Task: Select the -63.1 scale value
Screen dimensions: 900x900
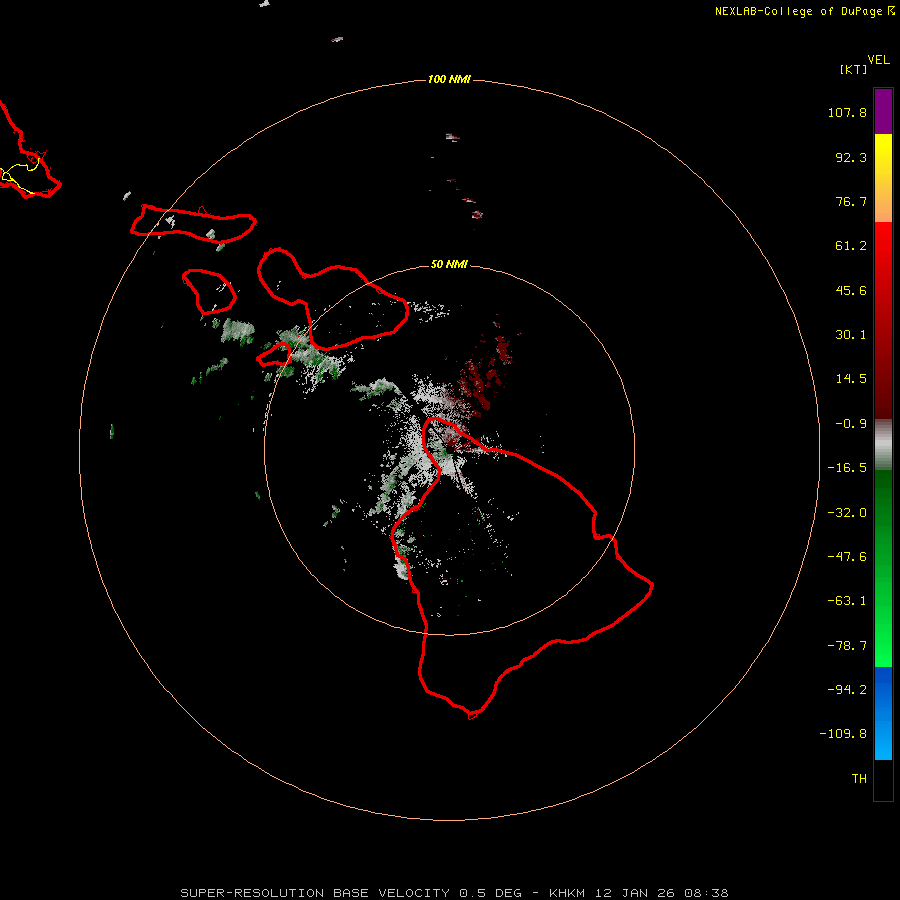Action: click(x=847, y=601)
